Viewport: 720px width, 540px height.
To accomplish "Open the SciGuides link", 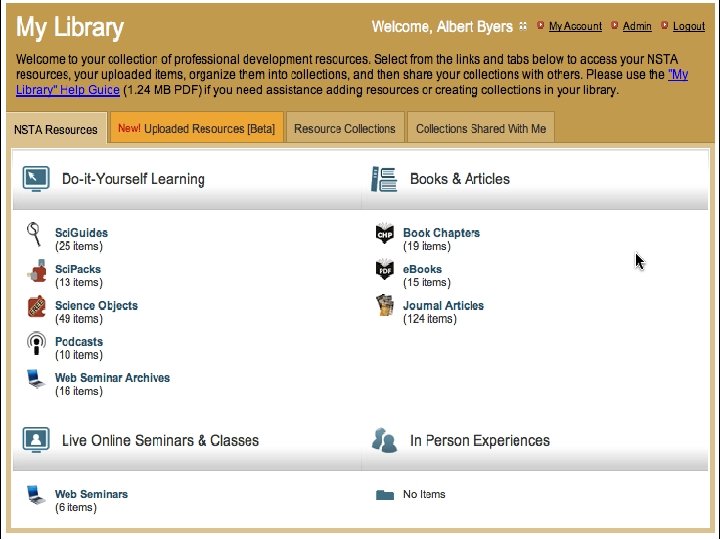I will click(x=81, y=233).
